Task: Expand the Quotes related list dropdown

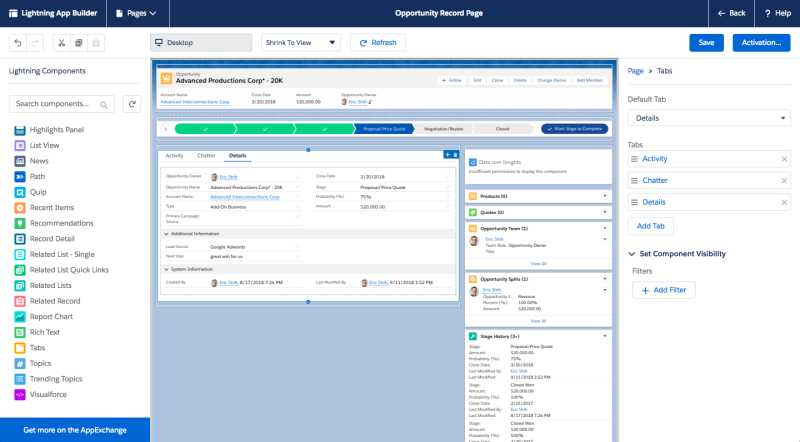Action: point(605,212)
